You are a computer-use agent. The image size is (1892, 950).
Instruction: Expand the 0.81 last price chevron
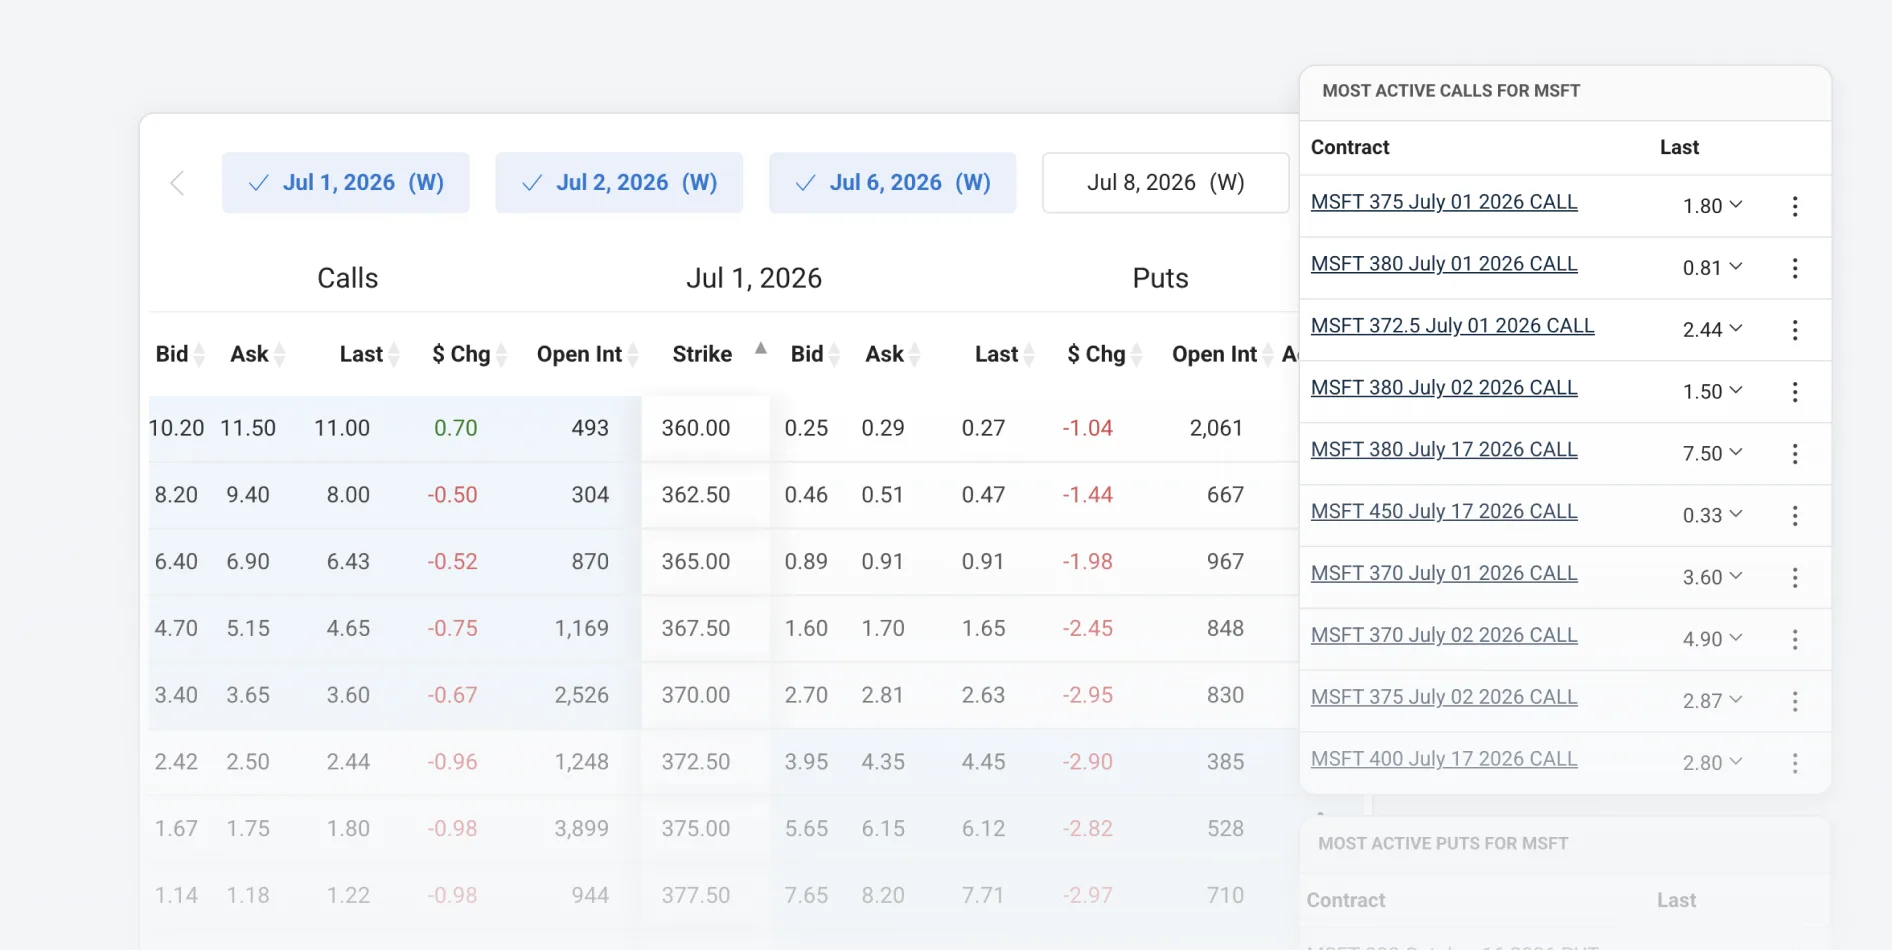tap(1736, 267)
